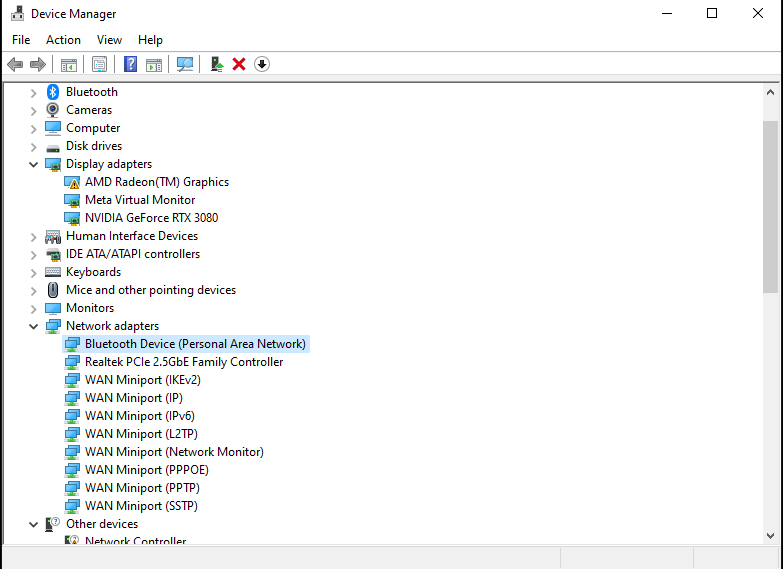Select WAN Miniport (IP)
Viewport: 783px width, 569px height.
(134, 398)
